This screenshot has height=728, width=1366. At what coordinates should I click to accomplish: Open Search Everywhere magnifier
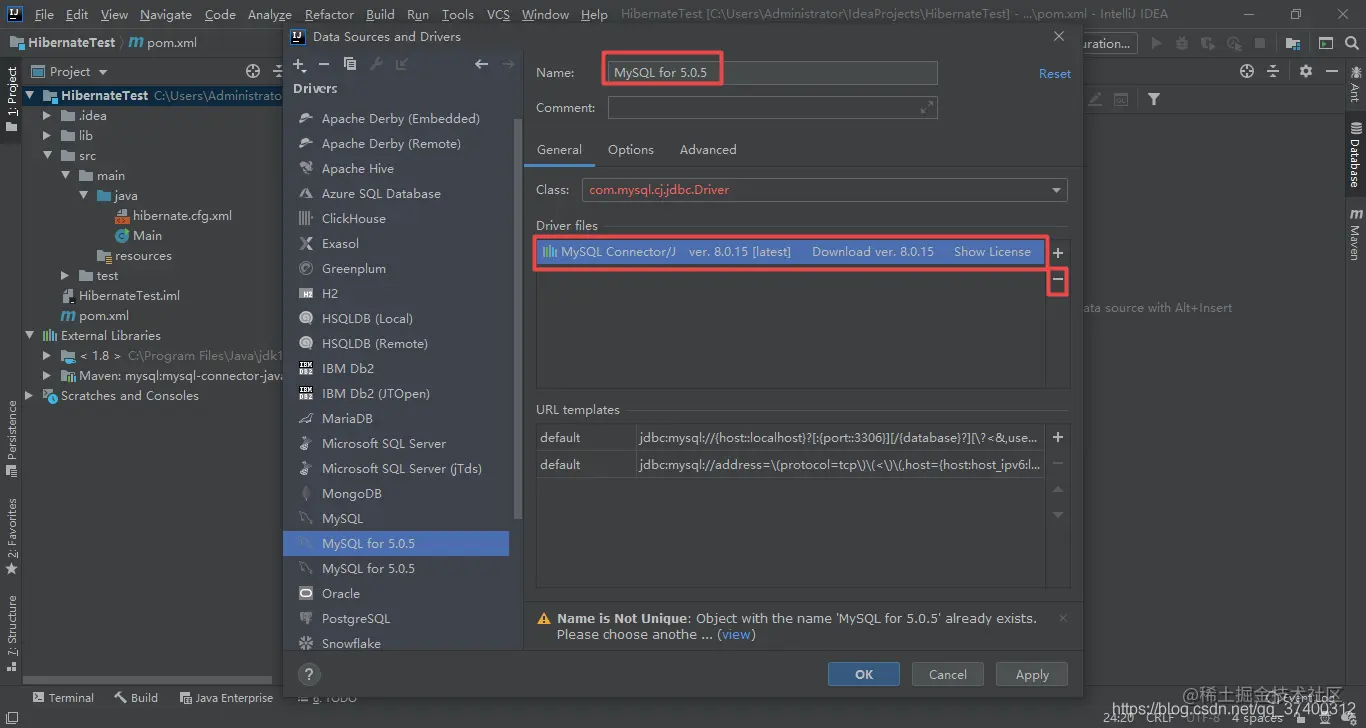[x=1351, y=43]
